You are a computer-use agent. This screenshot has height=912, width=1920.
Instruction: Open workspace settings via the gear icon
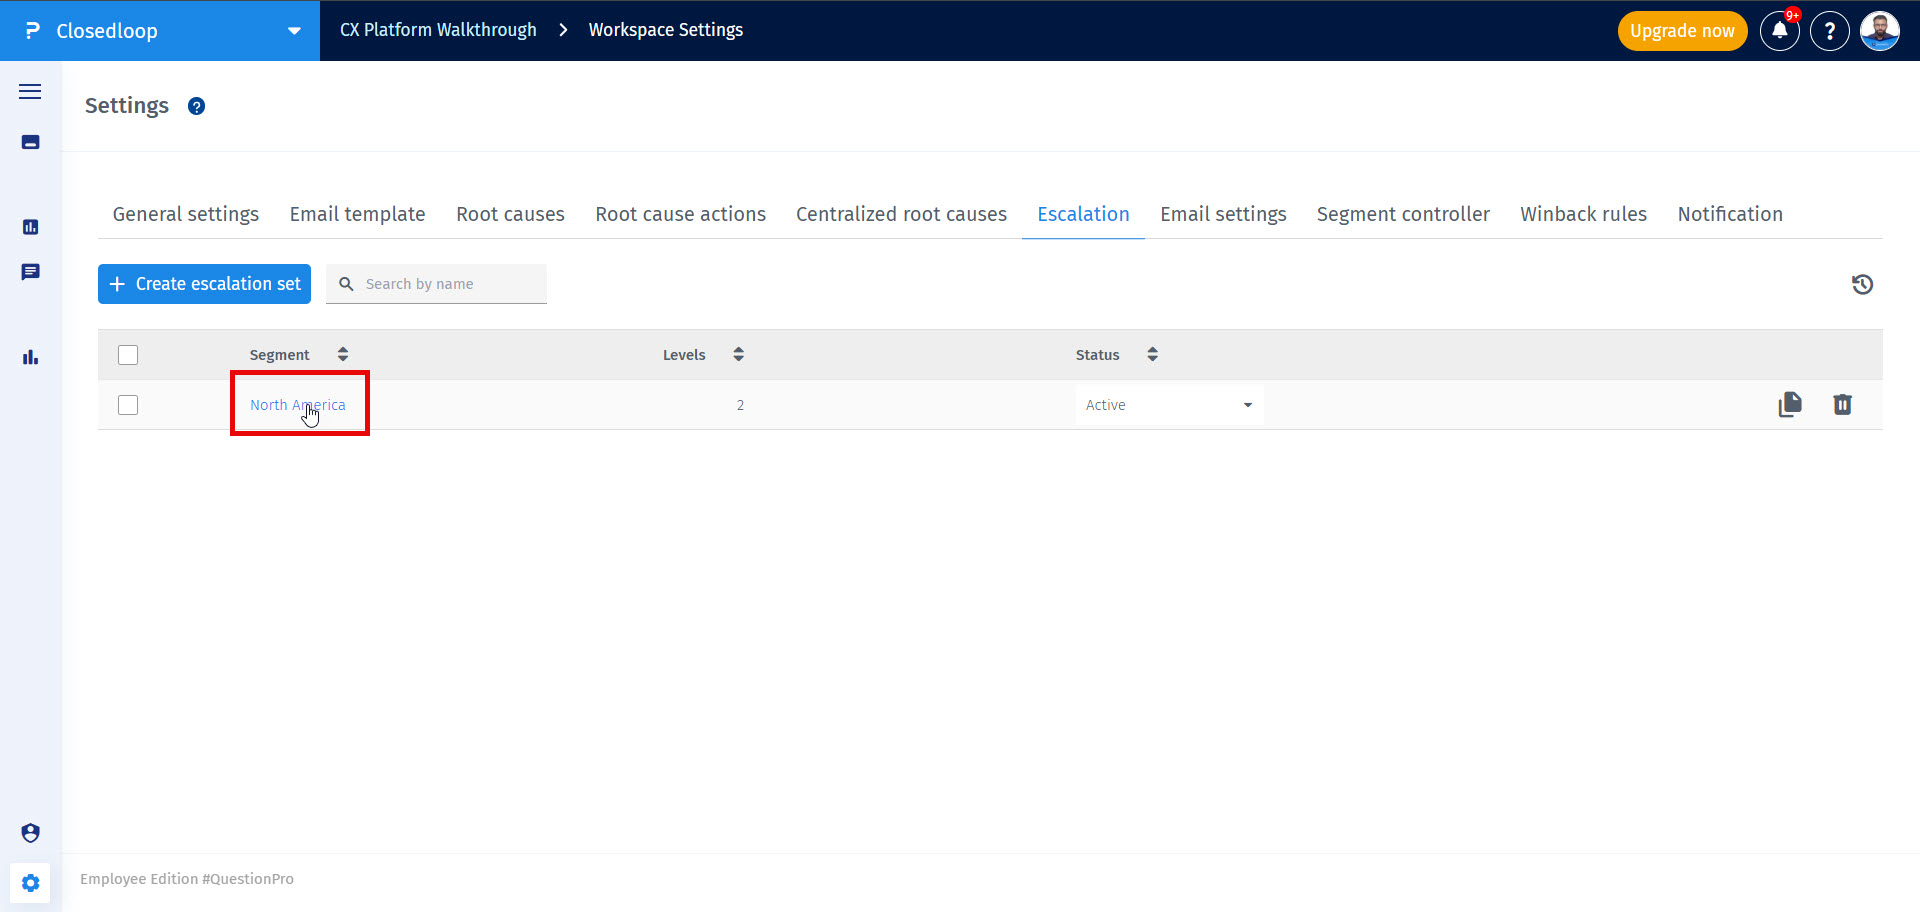click(x=30, y=883)
